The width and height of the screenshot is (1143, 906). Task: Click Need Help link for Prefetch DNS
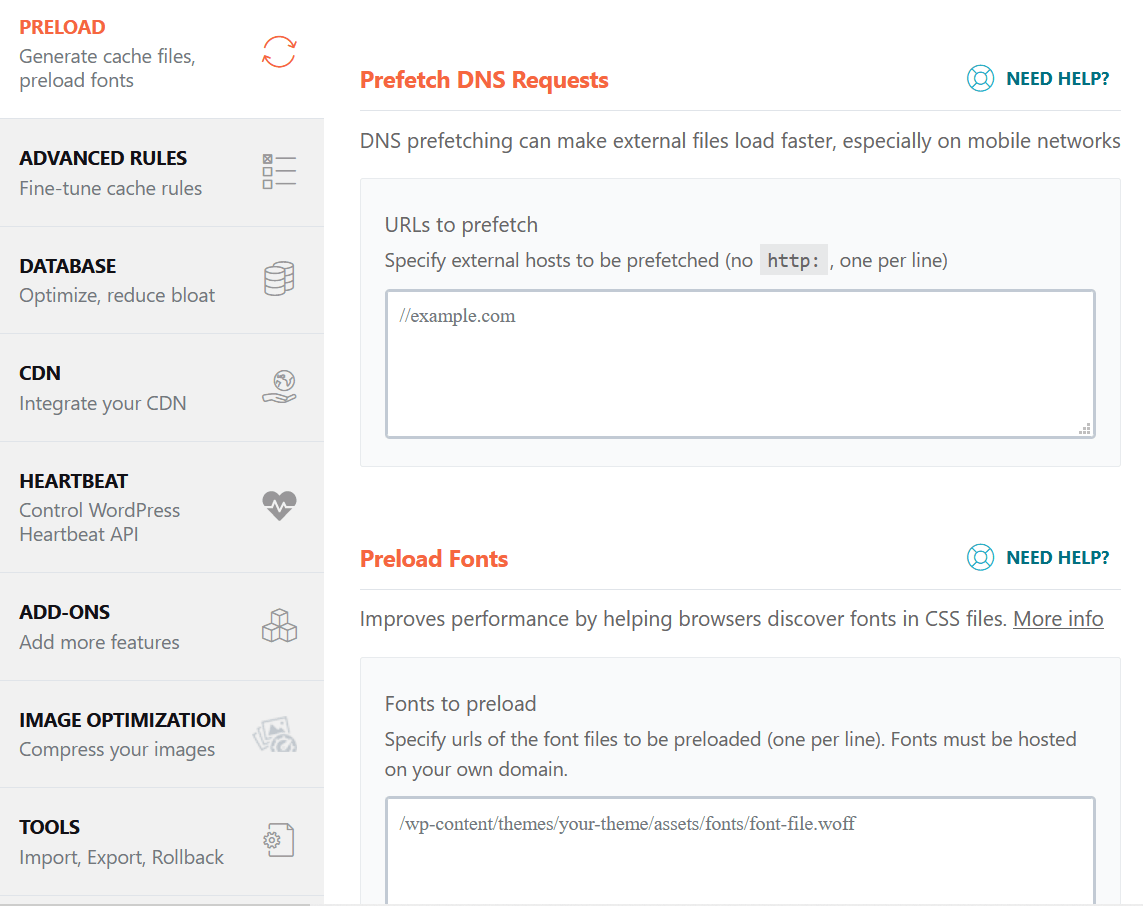point(1057,79)
